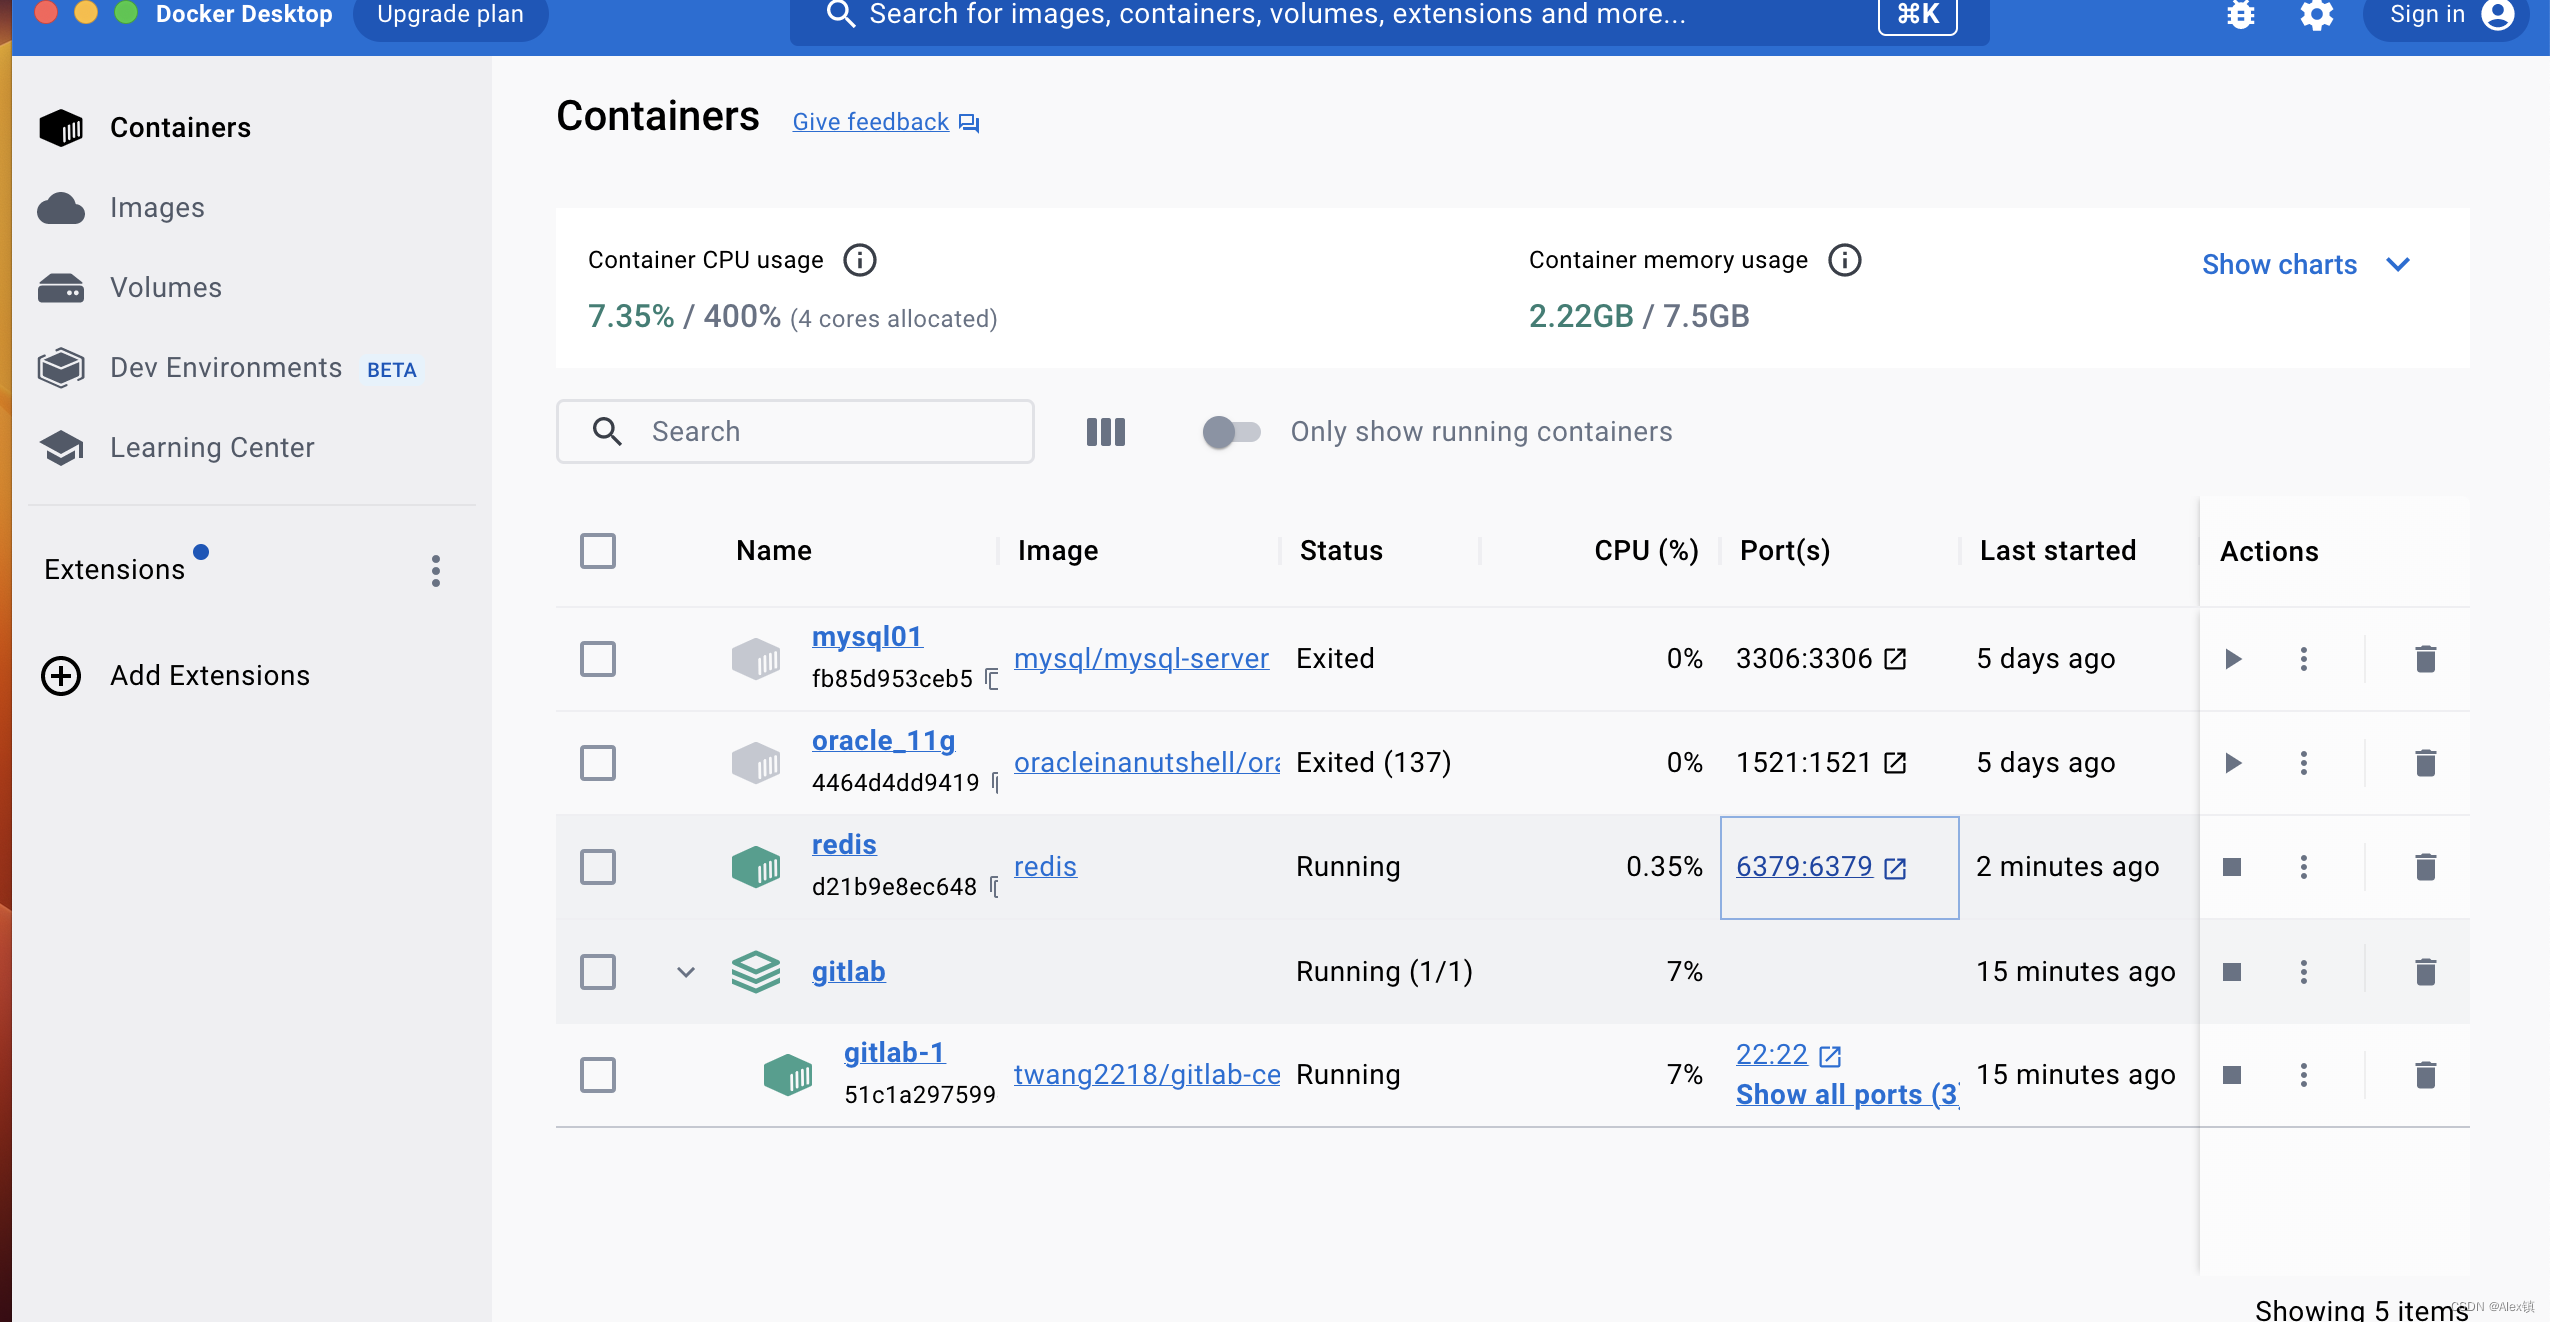Delete the gitlab-1 container
Image resolution: width=2550 pixels, height=1322 pixels.
click(2426, 1075)
